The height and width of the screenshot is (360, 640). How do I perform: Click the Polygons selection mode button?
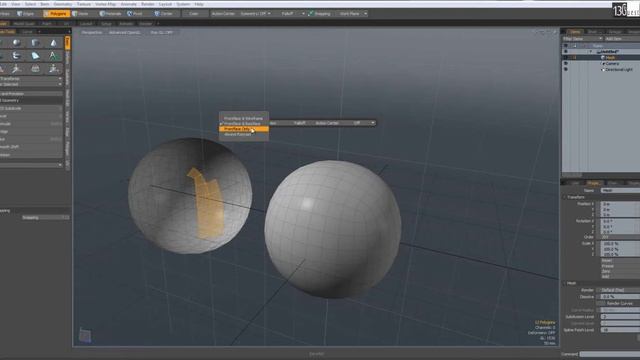point(56,13)
